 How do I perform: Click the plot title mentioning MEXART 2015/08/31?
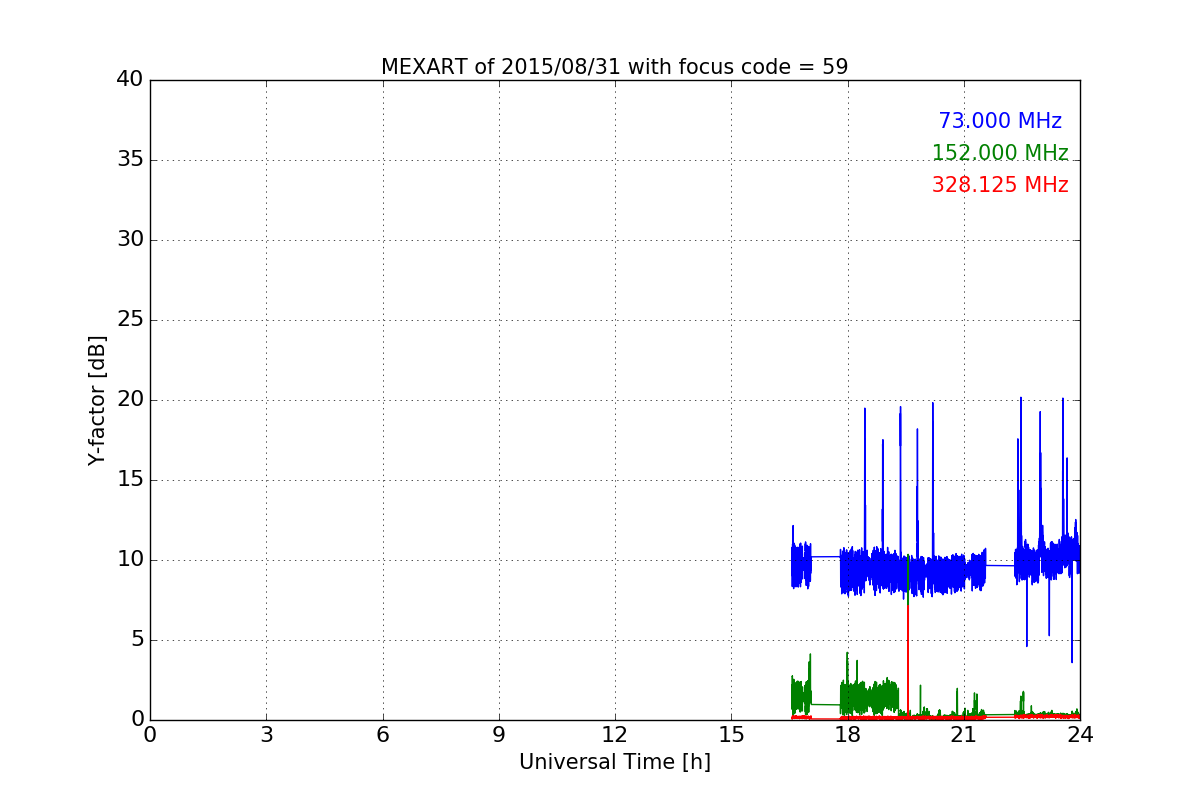pos(614,67)
